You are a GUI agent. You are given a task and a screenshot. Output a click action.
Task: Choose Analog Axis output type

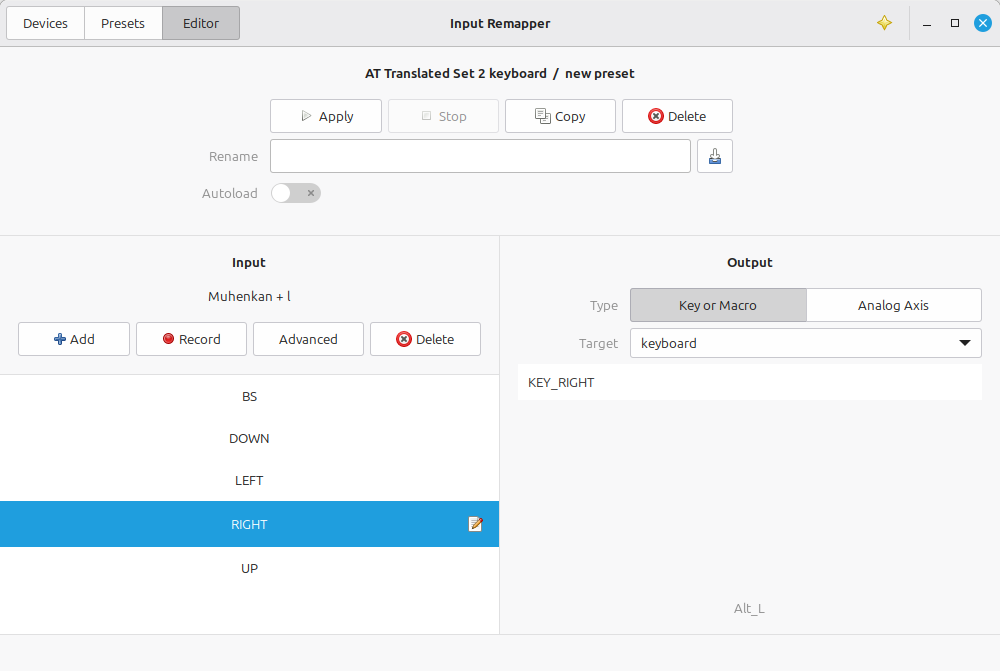(893, 306)
